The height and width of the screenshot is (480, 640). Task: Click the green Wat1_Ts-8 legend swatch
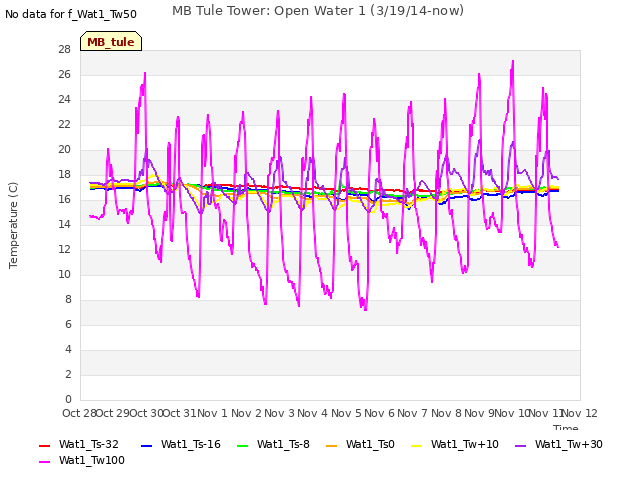pyautogui.click(x=242, y=445)
